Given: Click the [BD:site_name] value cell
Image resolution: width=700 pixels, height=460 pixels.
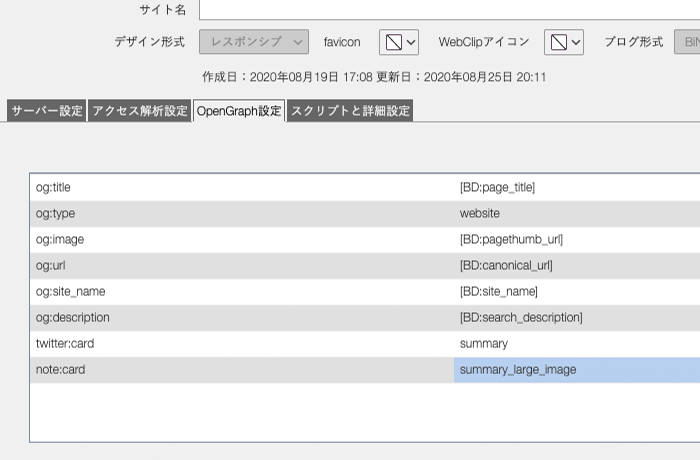Looking at the screenshot, I should pos(577,292).
